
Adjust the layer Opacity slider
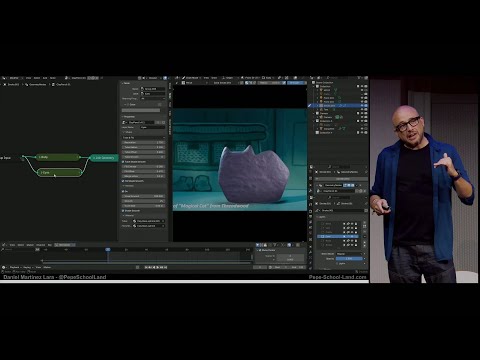[x=349, y=259]
